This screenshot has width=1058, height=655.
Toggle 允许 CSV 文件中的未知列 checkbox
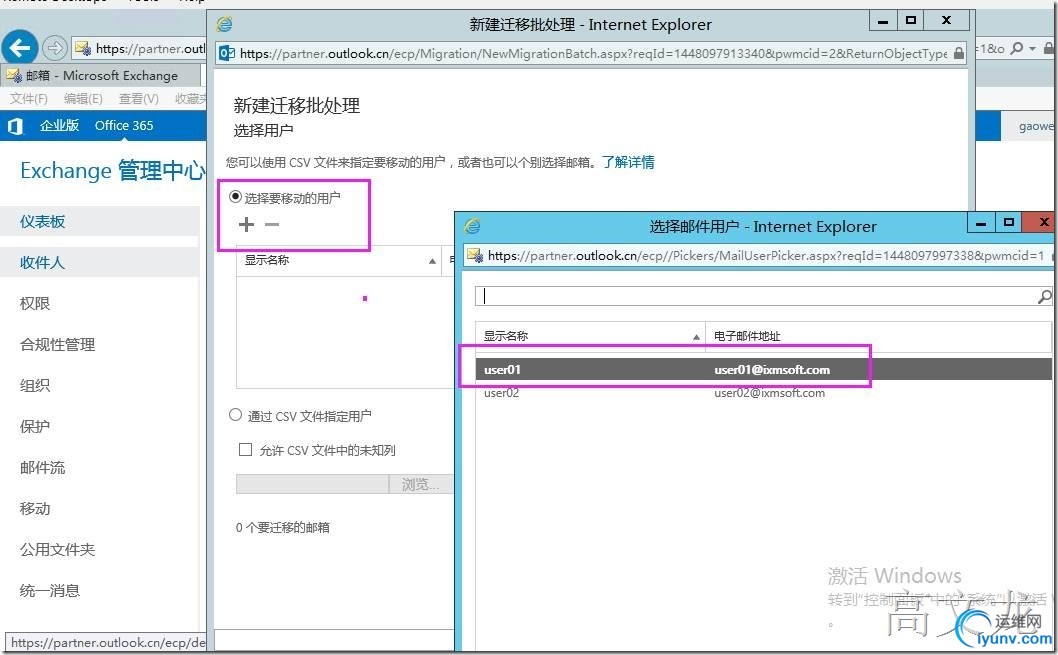coord(246,449)
